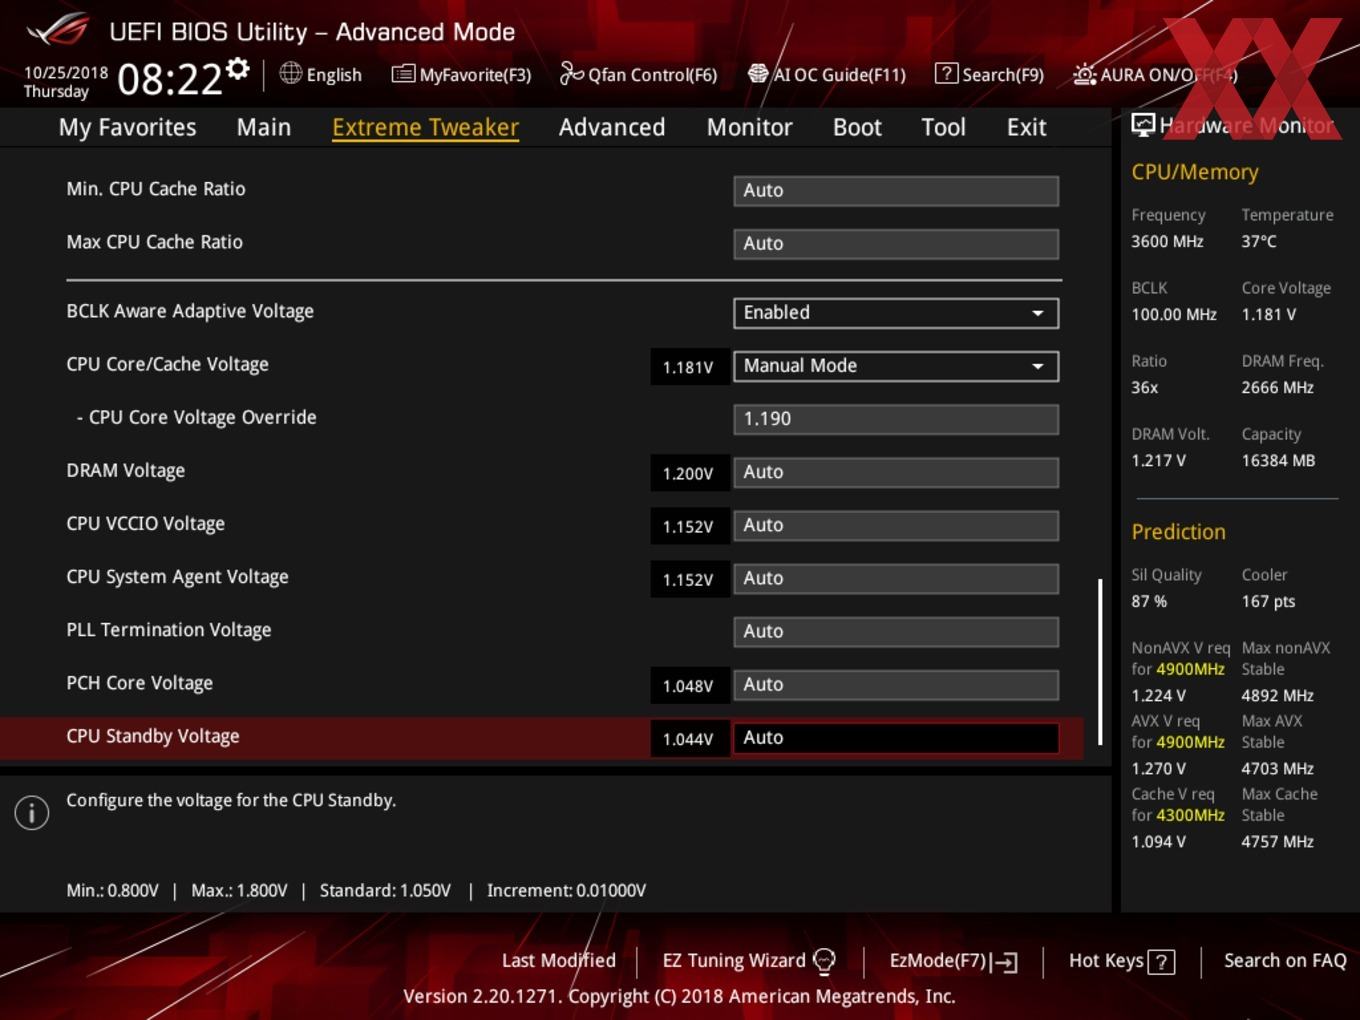Expand BCLK Aware Adaptive Voltage dropdown
The height and width of the screenshot is (1020, 1360).
point(896,313)
